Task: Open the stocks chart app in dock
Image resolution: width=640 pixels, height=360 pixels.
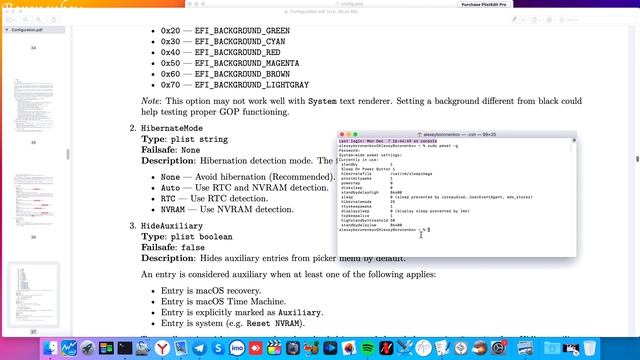Action: click(69, 348)
